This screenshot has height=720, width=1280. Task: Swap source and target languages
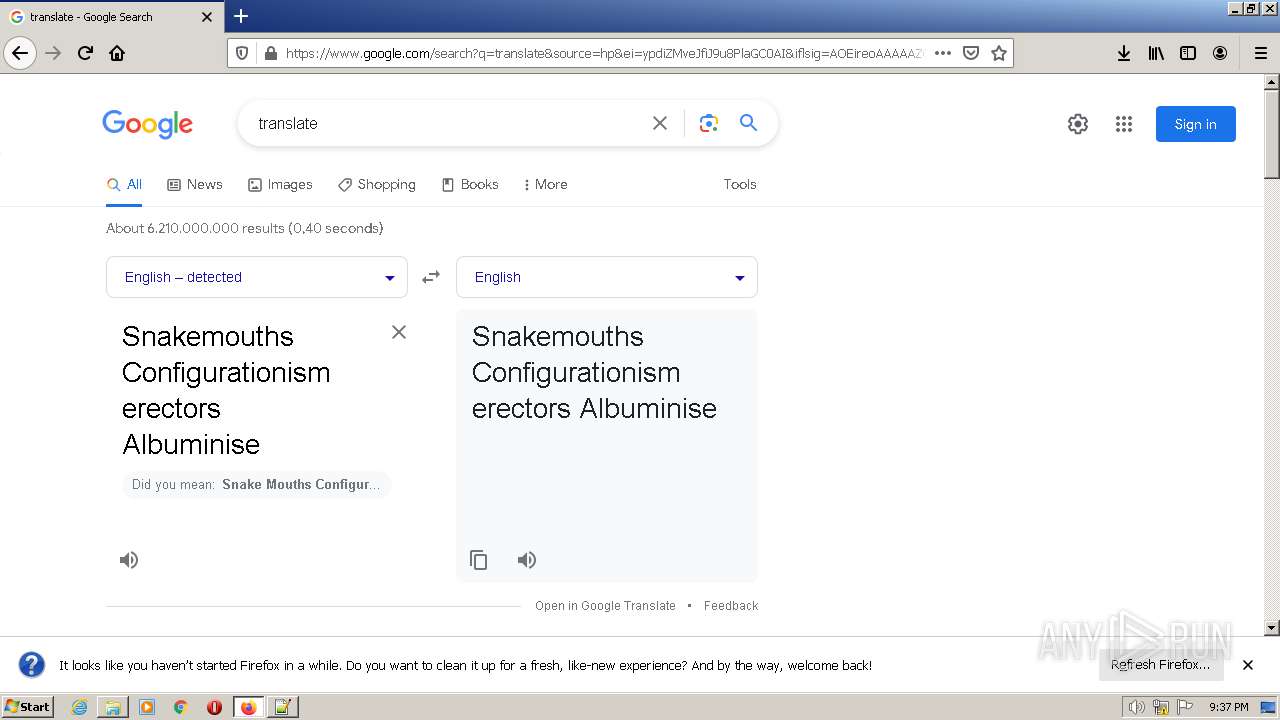click(431, 277)
